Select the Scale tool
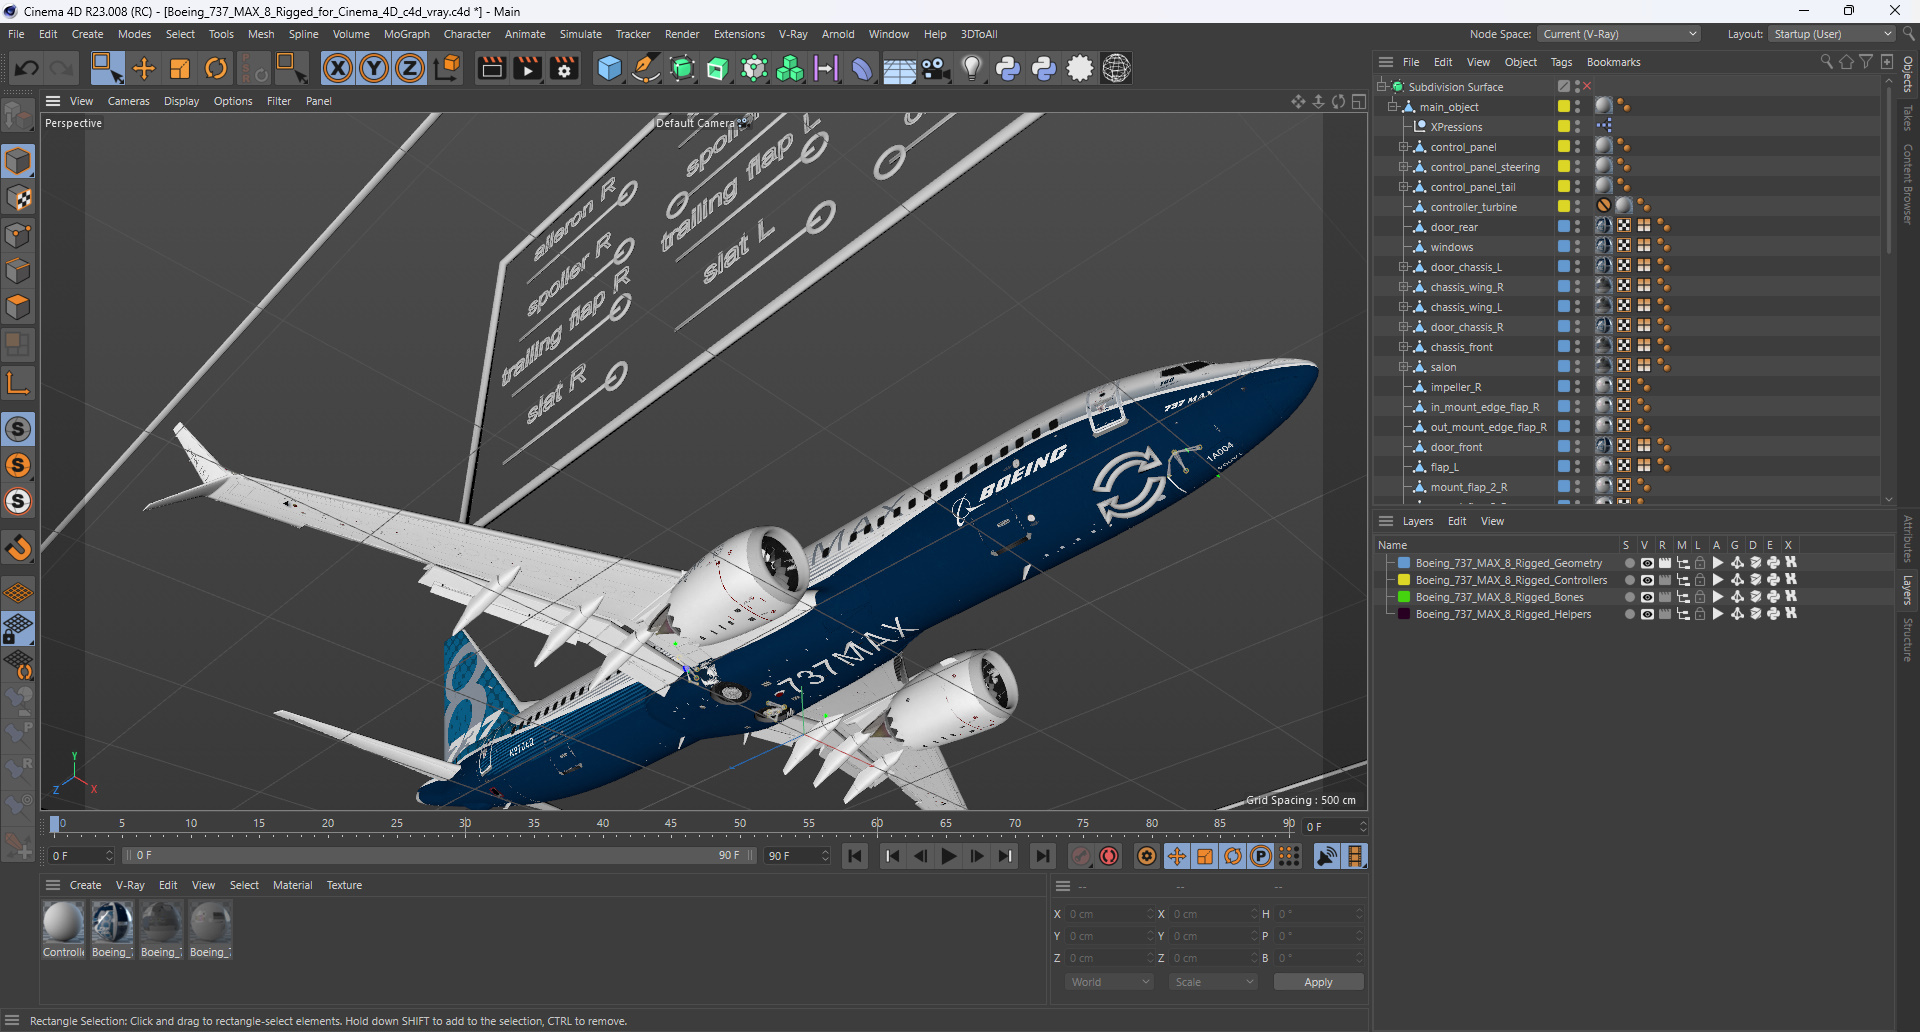The width and height of the screenshot is (1920, 1032). coord(180,68)
